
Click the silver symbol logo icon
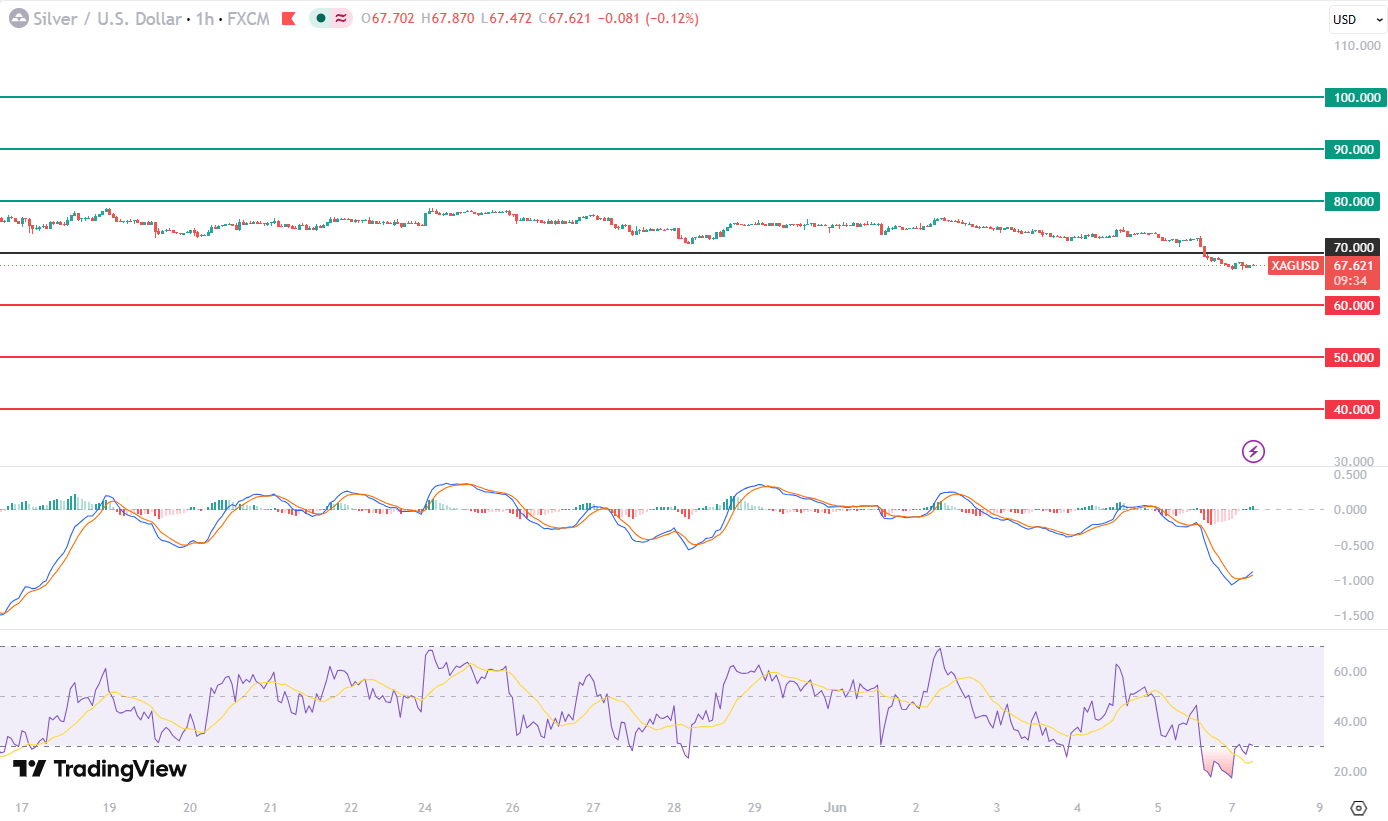tap(19, 18)
